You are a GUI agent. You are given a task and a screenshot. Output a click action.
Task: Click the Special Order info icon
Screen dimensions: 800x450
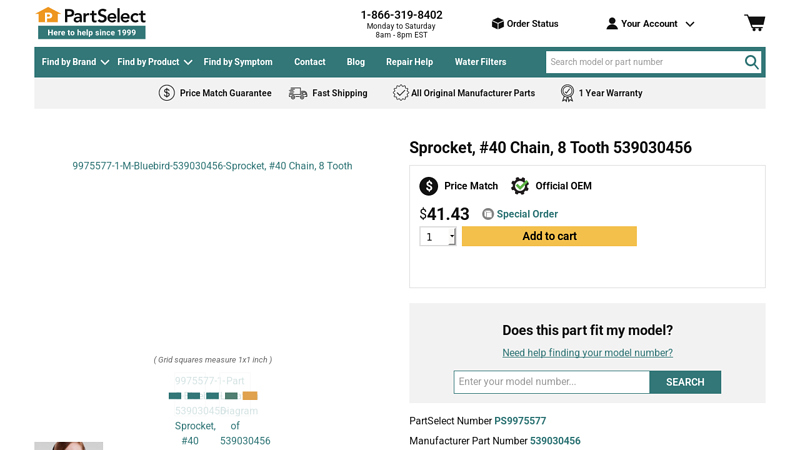point(488,214)
